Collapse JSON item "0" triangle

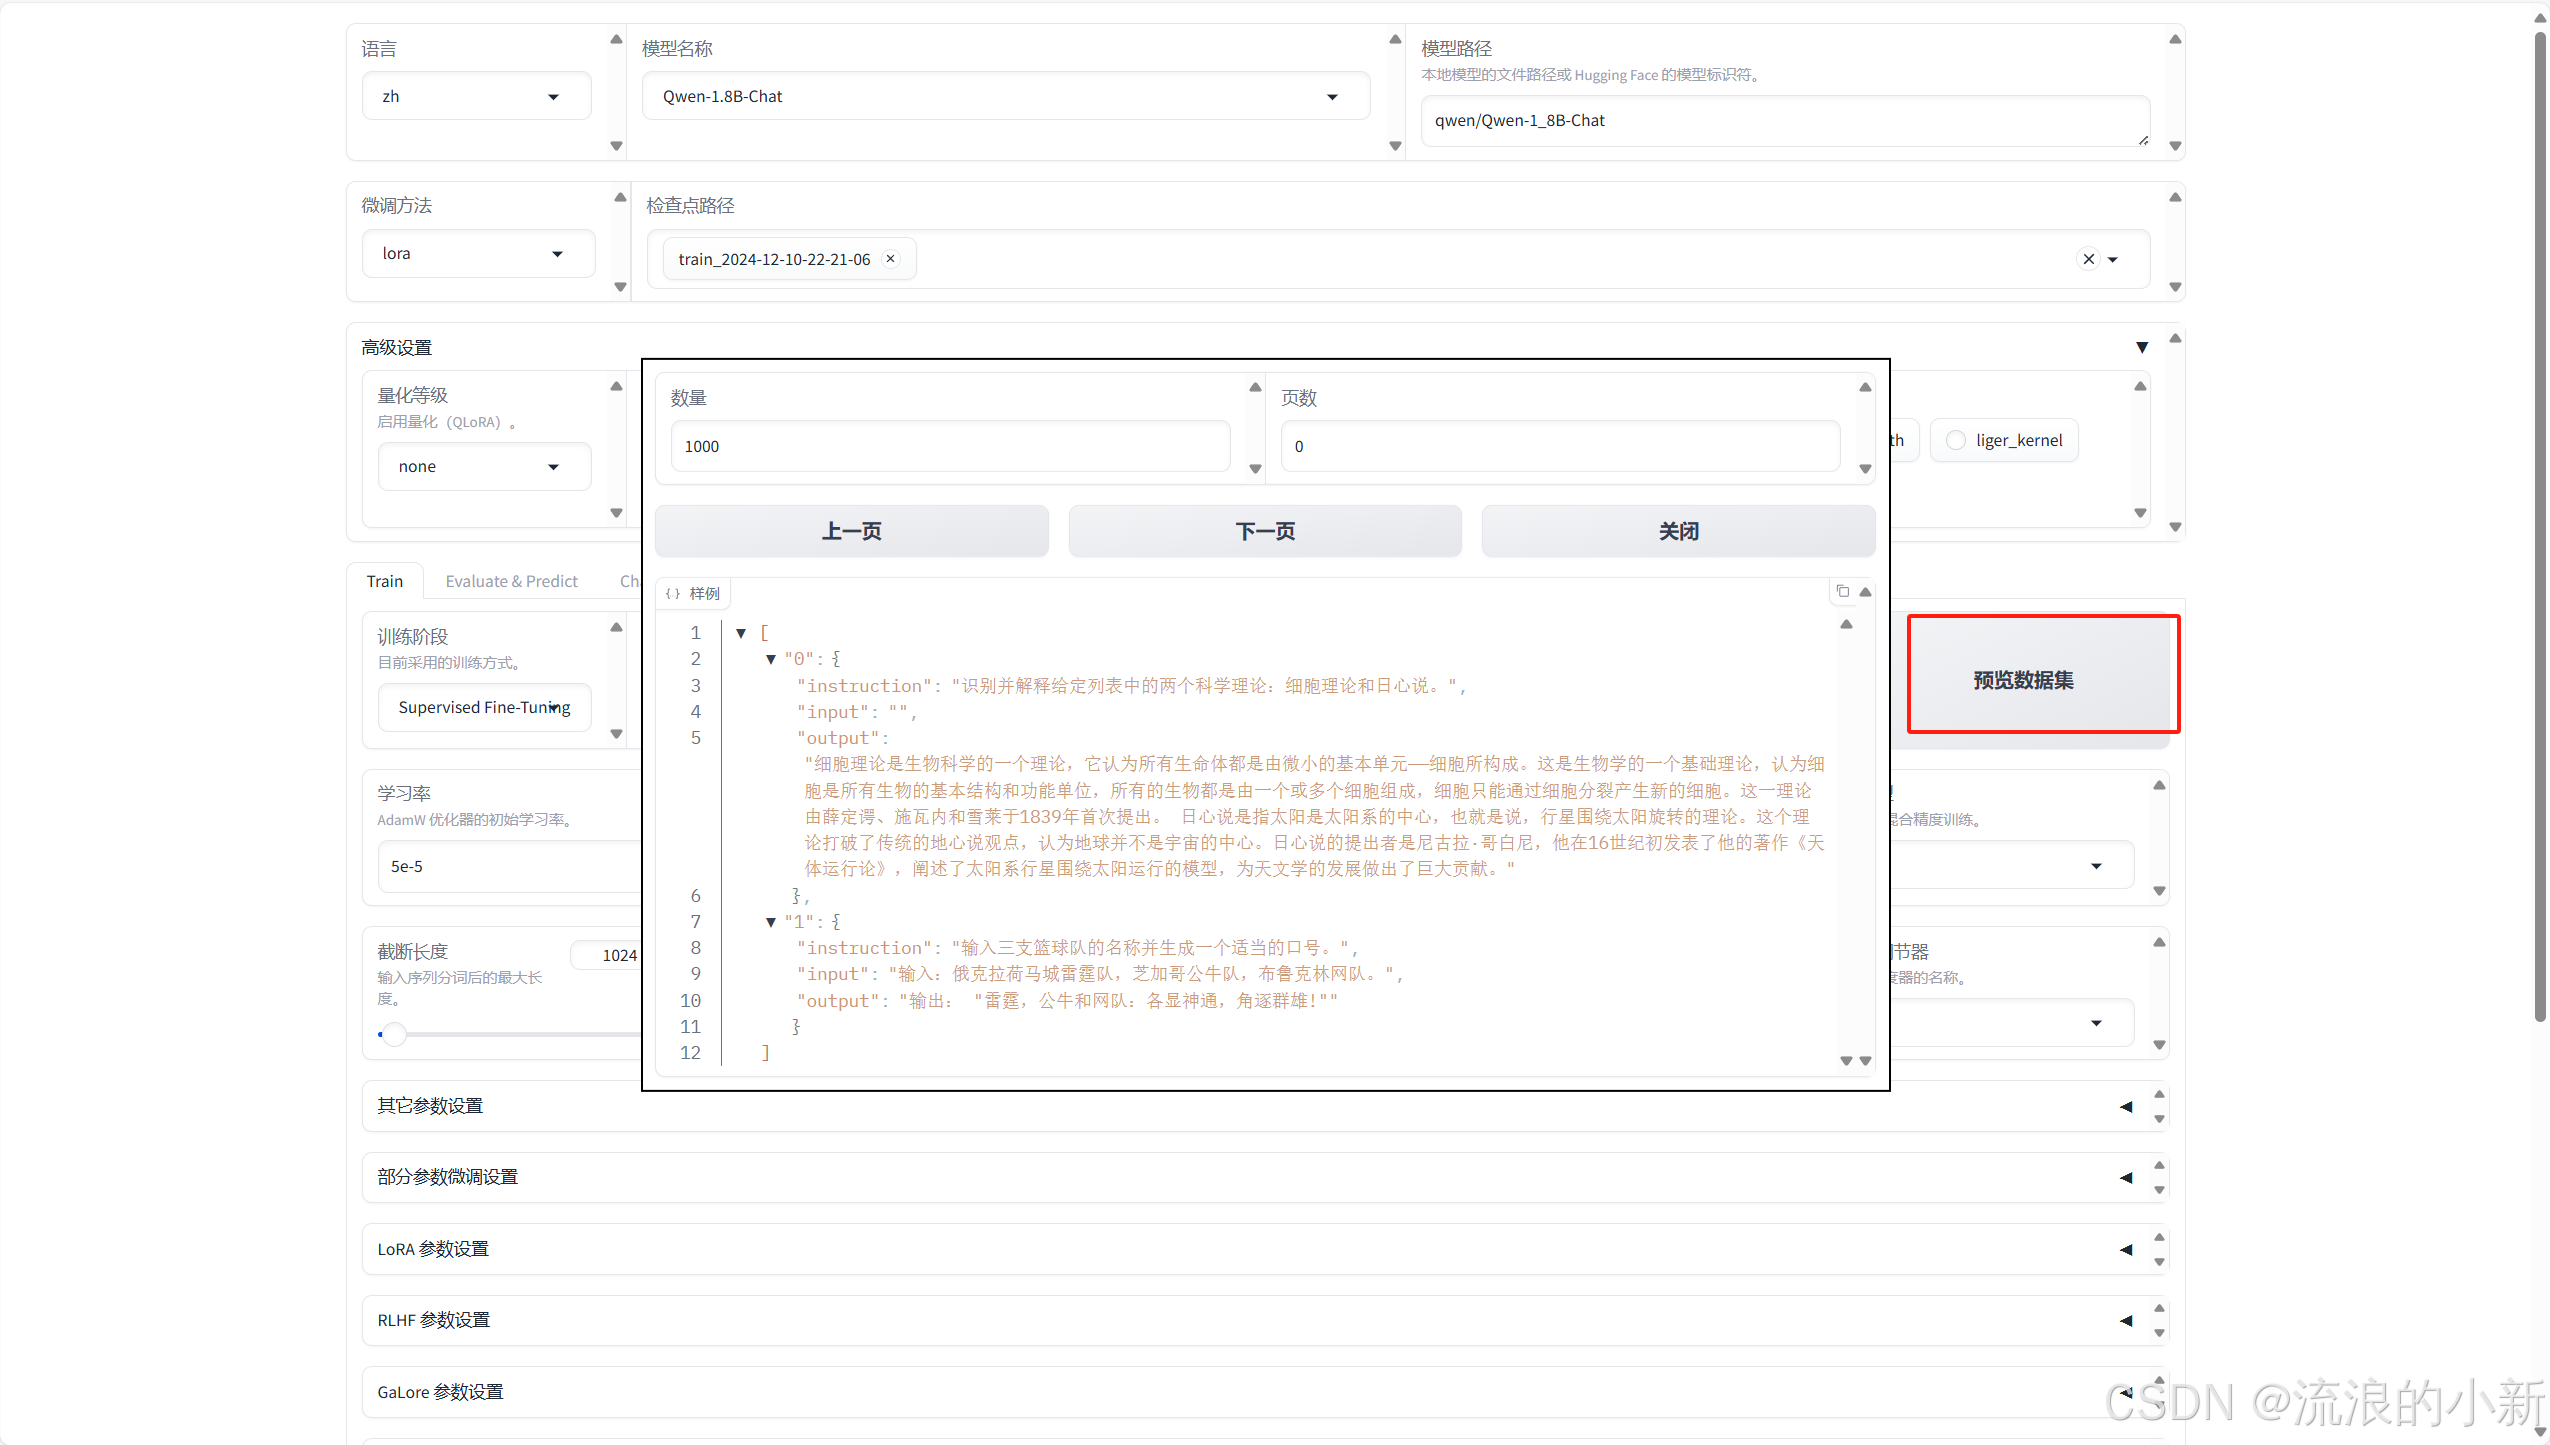coord(771,659)
